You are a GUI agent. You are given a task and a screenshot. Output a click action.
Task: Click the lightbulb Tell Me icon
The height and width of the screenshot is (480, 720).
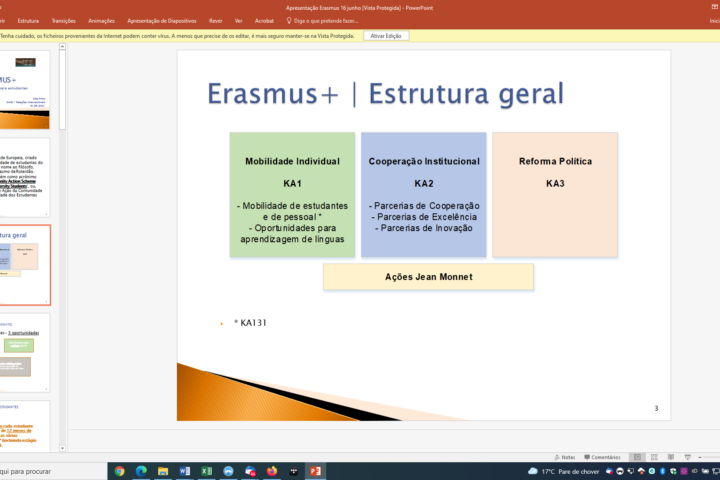click(289, 21)
